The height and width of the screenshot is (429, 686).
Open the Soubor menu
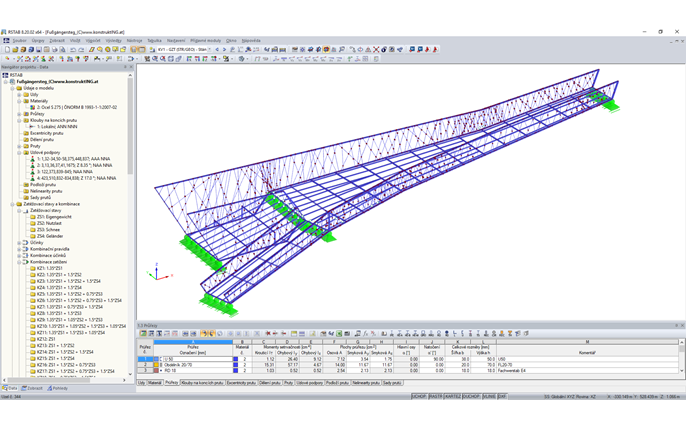click(19, 41)
